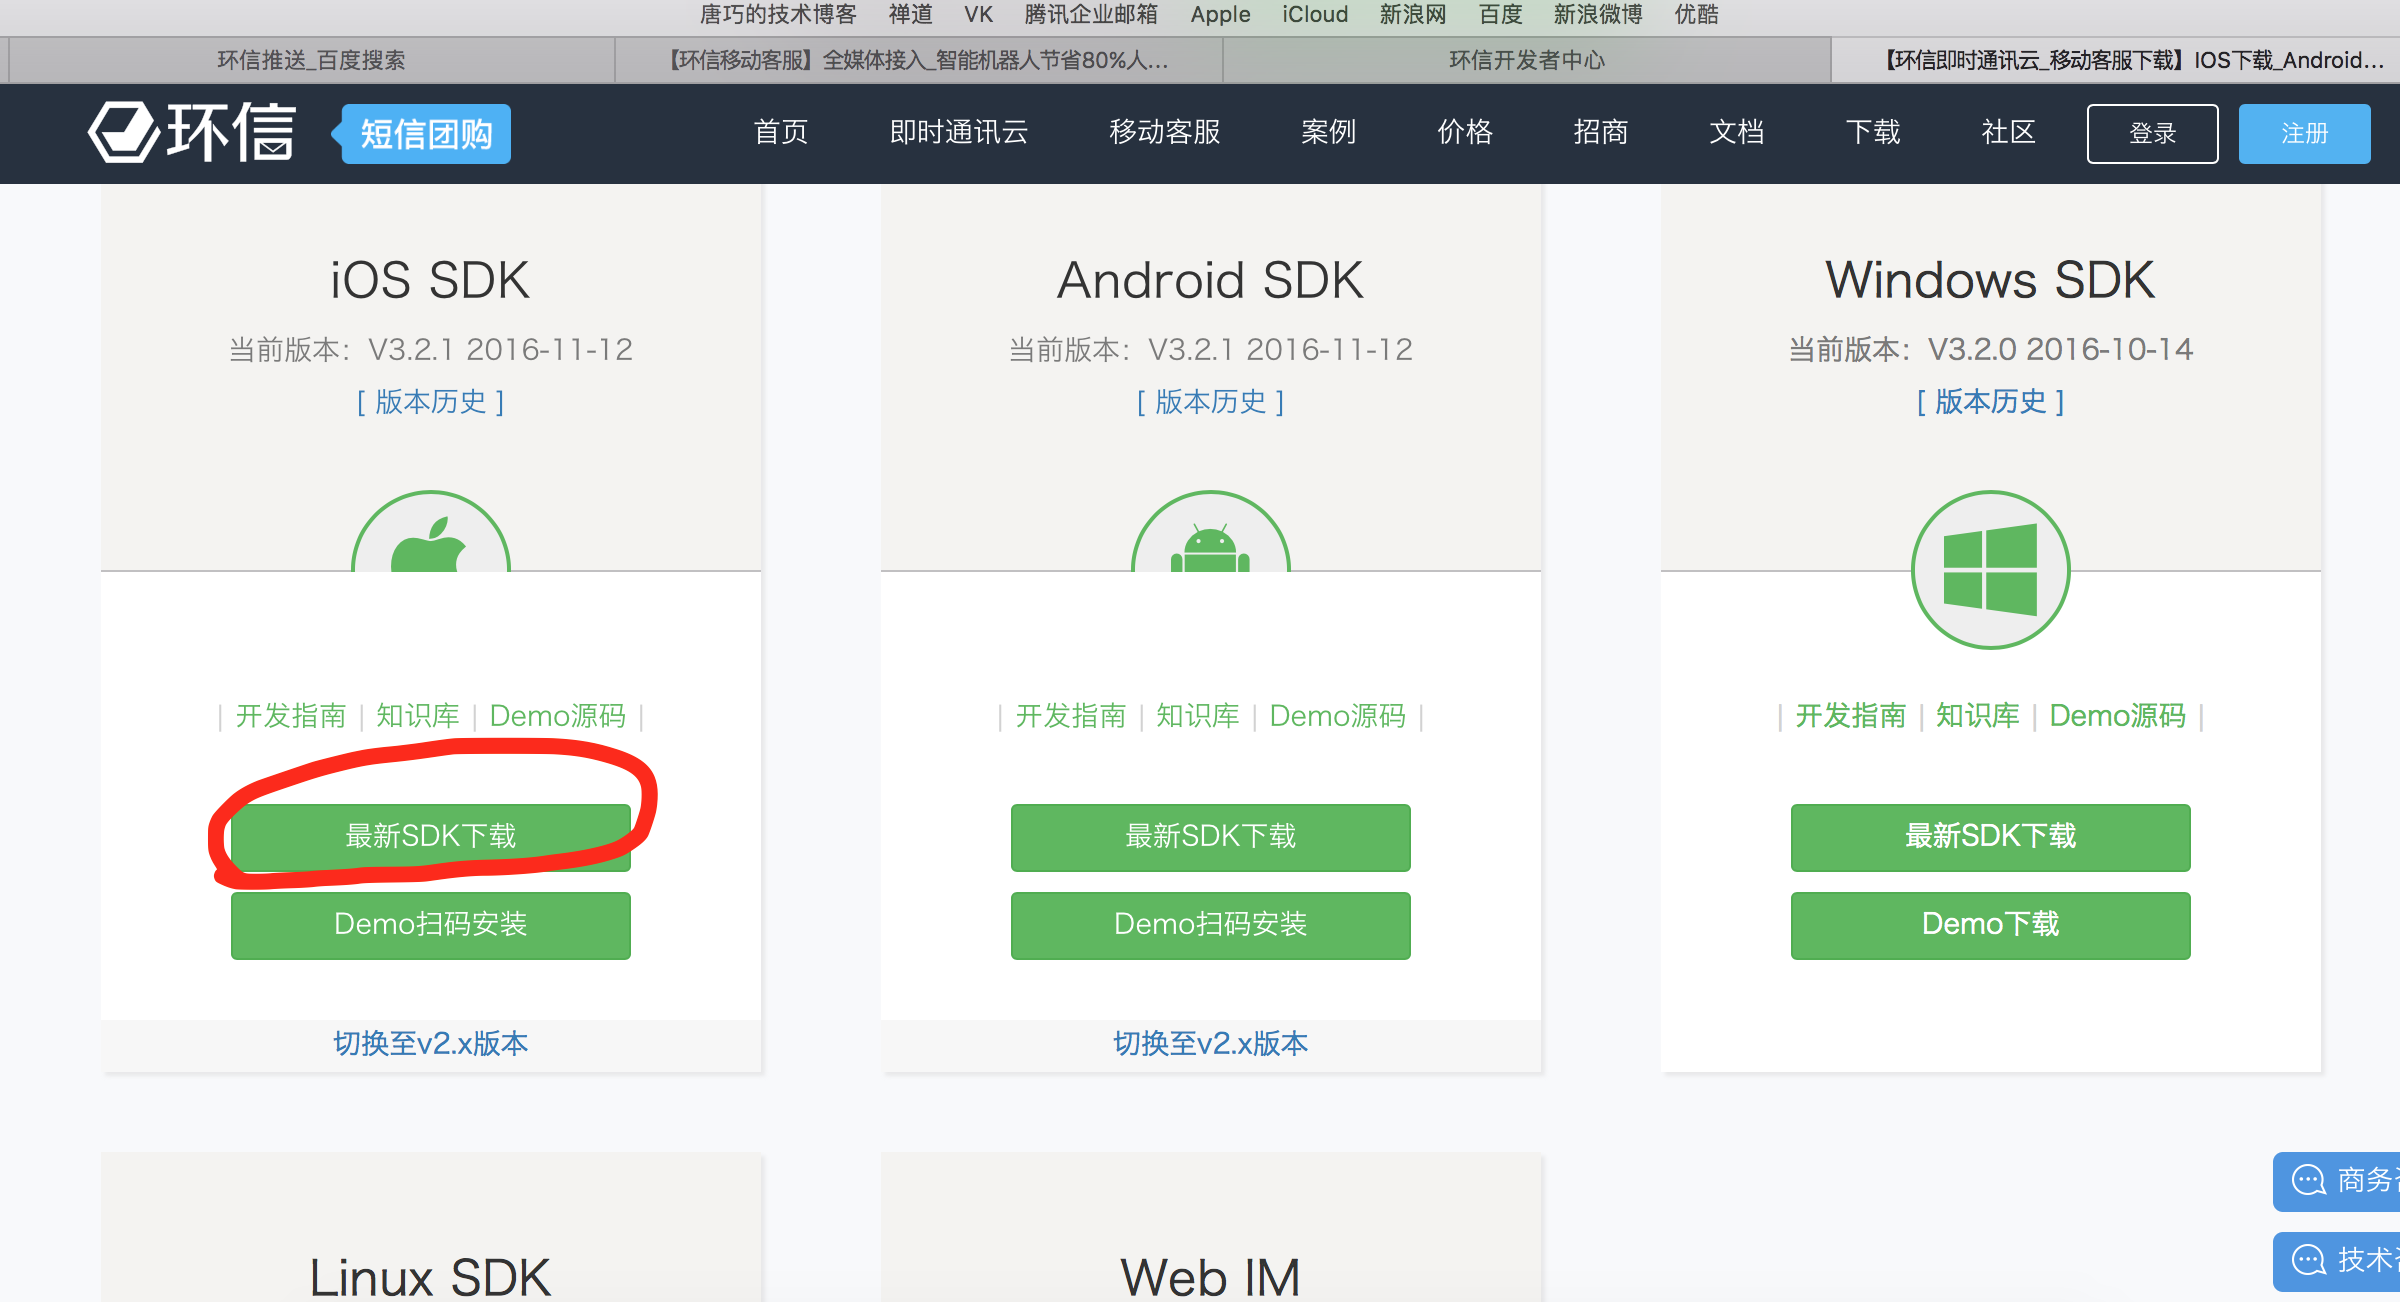The height and width of the screenshot is (1302, 2400).
Task: Click Android Demo扫码安装 button
Action: [x=1210, y=925]
